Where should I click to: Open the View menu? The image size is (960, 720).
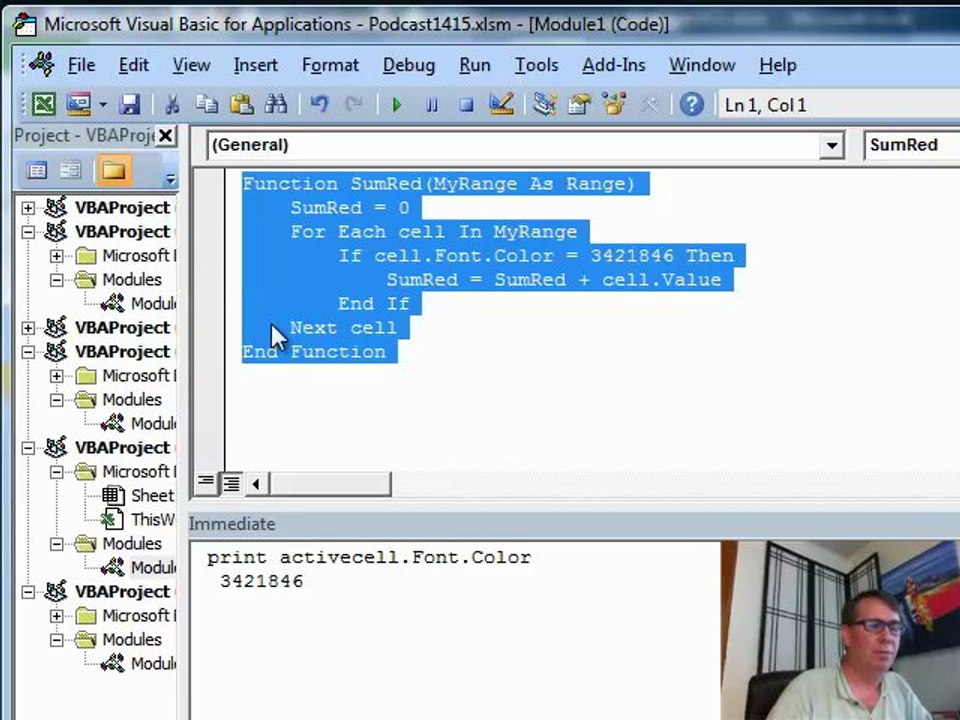click(191, 65)
